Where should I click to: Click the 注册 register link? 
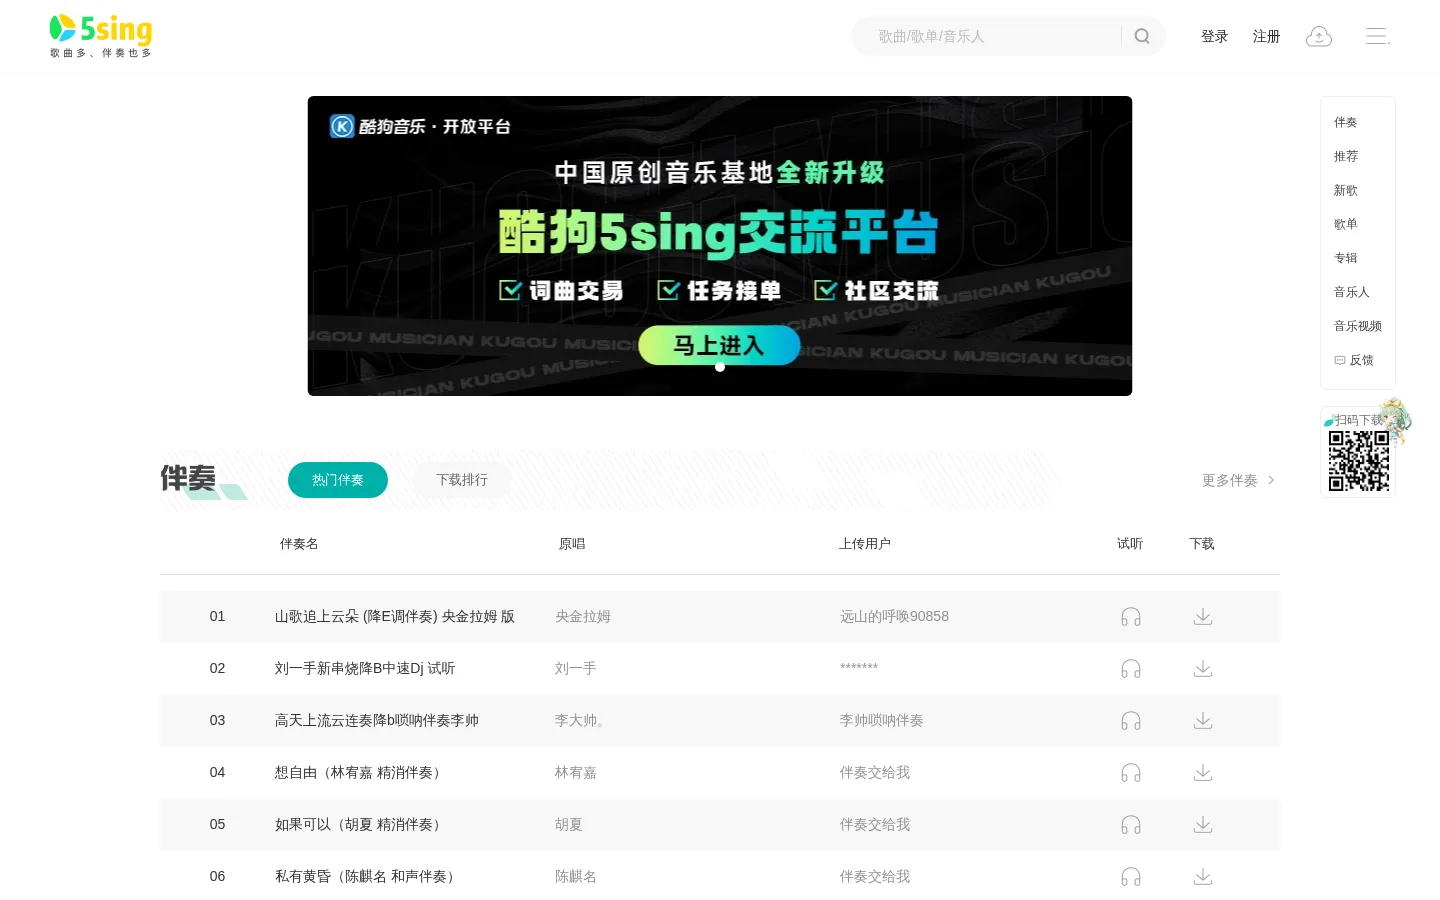coord(1267,36)
